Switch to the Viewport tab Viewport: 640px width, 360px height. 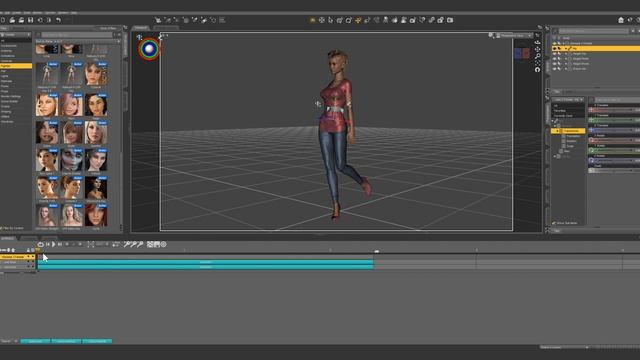(x=141, y=28)
